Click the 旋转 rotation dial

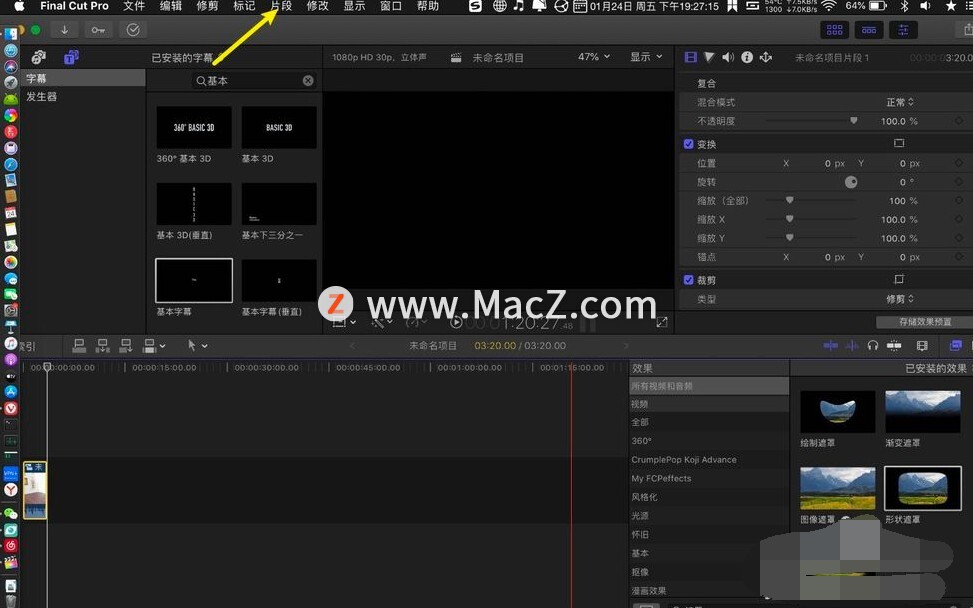851,182
